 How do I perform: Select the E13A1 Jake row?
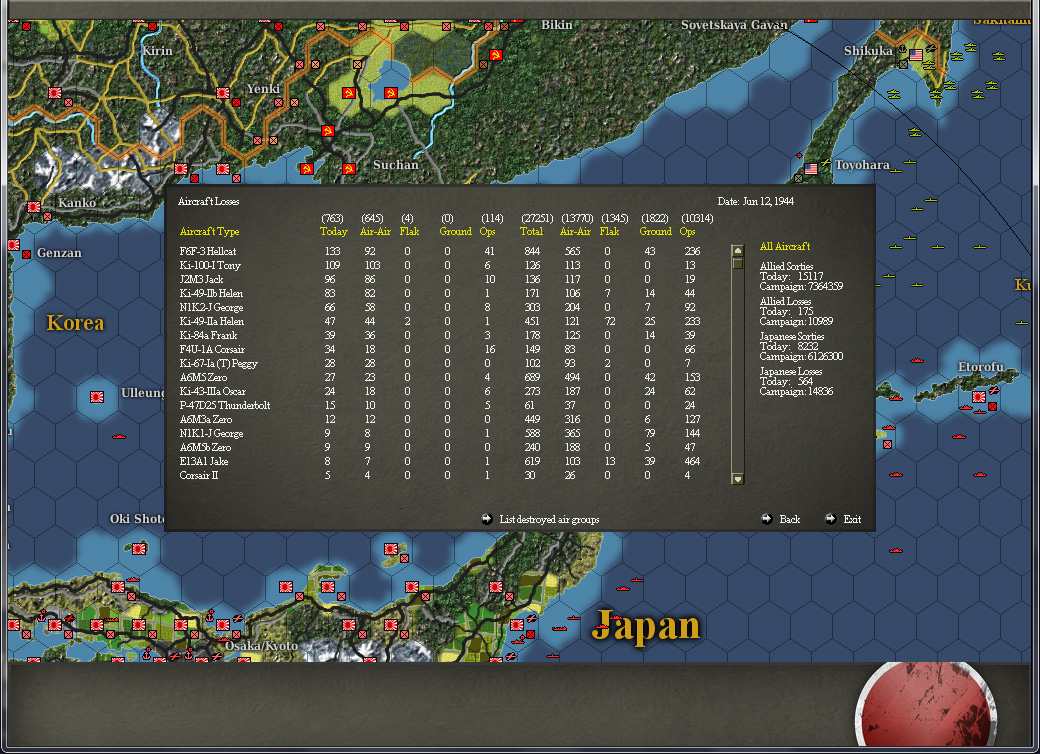440,461
